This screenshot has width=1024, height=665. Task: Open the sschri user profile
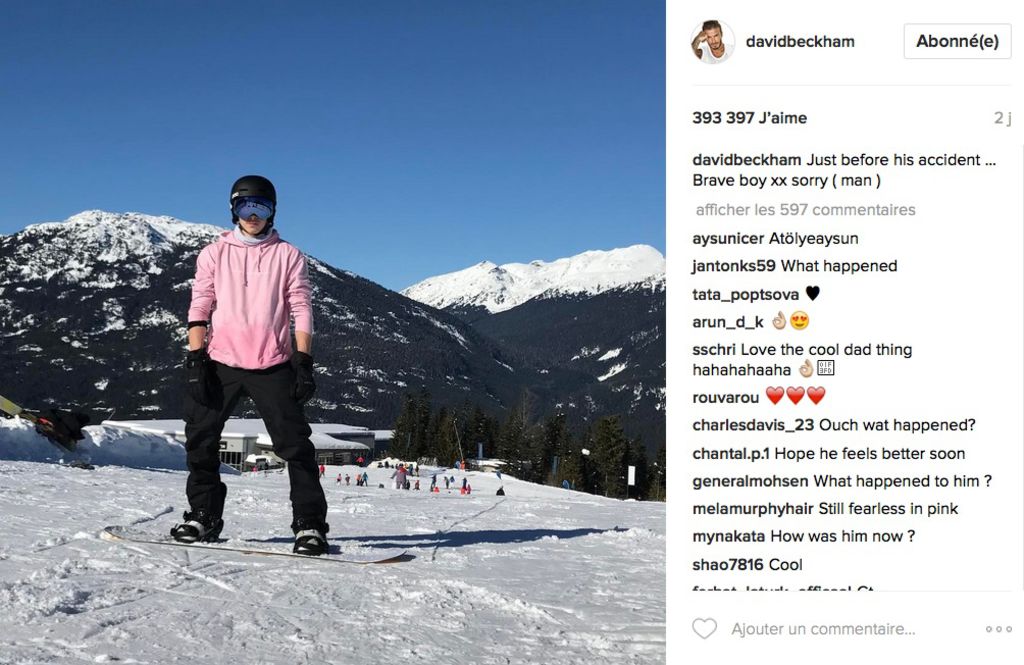tap(714, 349)
